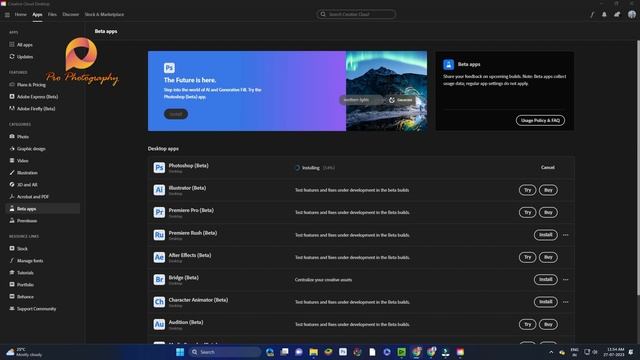Click the Premiere Rush (Beta) Ru icon
Image resolution: width=640 pixels, height=360 pixels.
click(x=159, y=235)
